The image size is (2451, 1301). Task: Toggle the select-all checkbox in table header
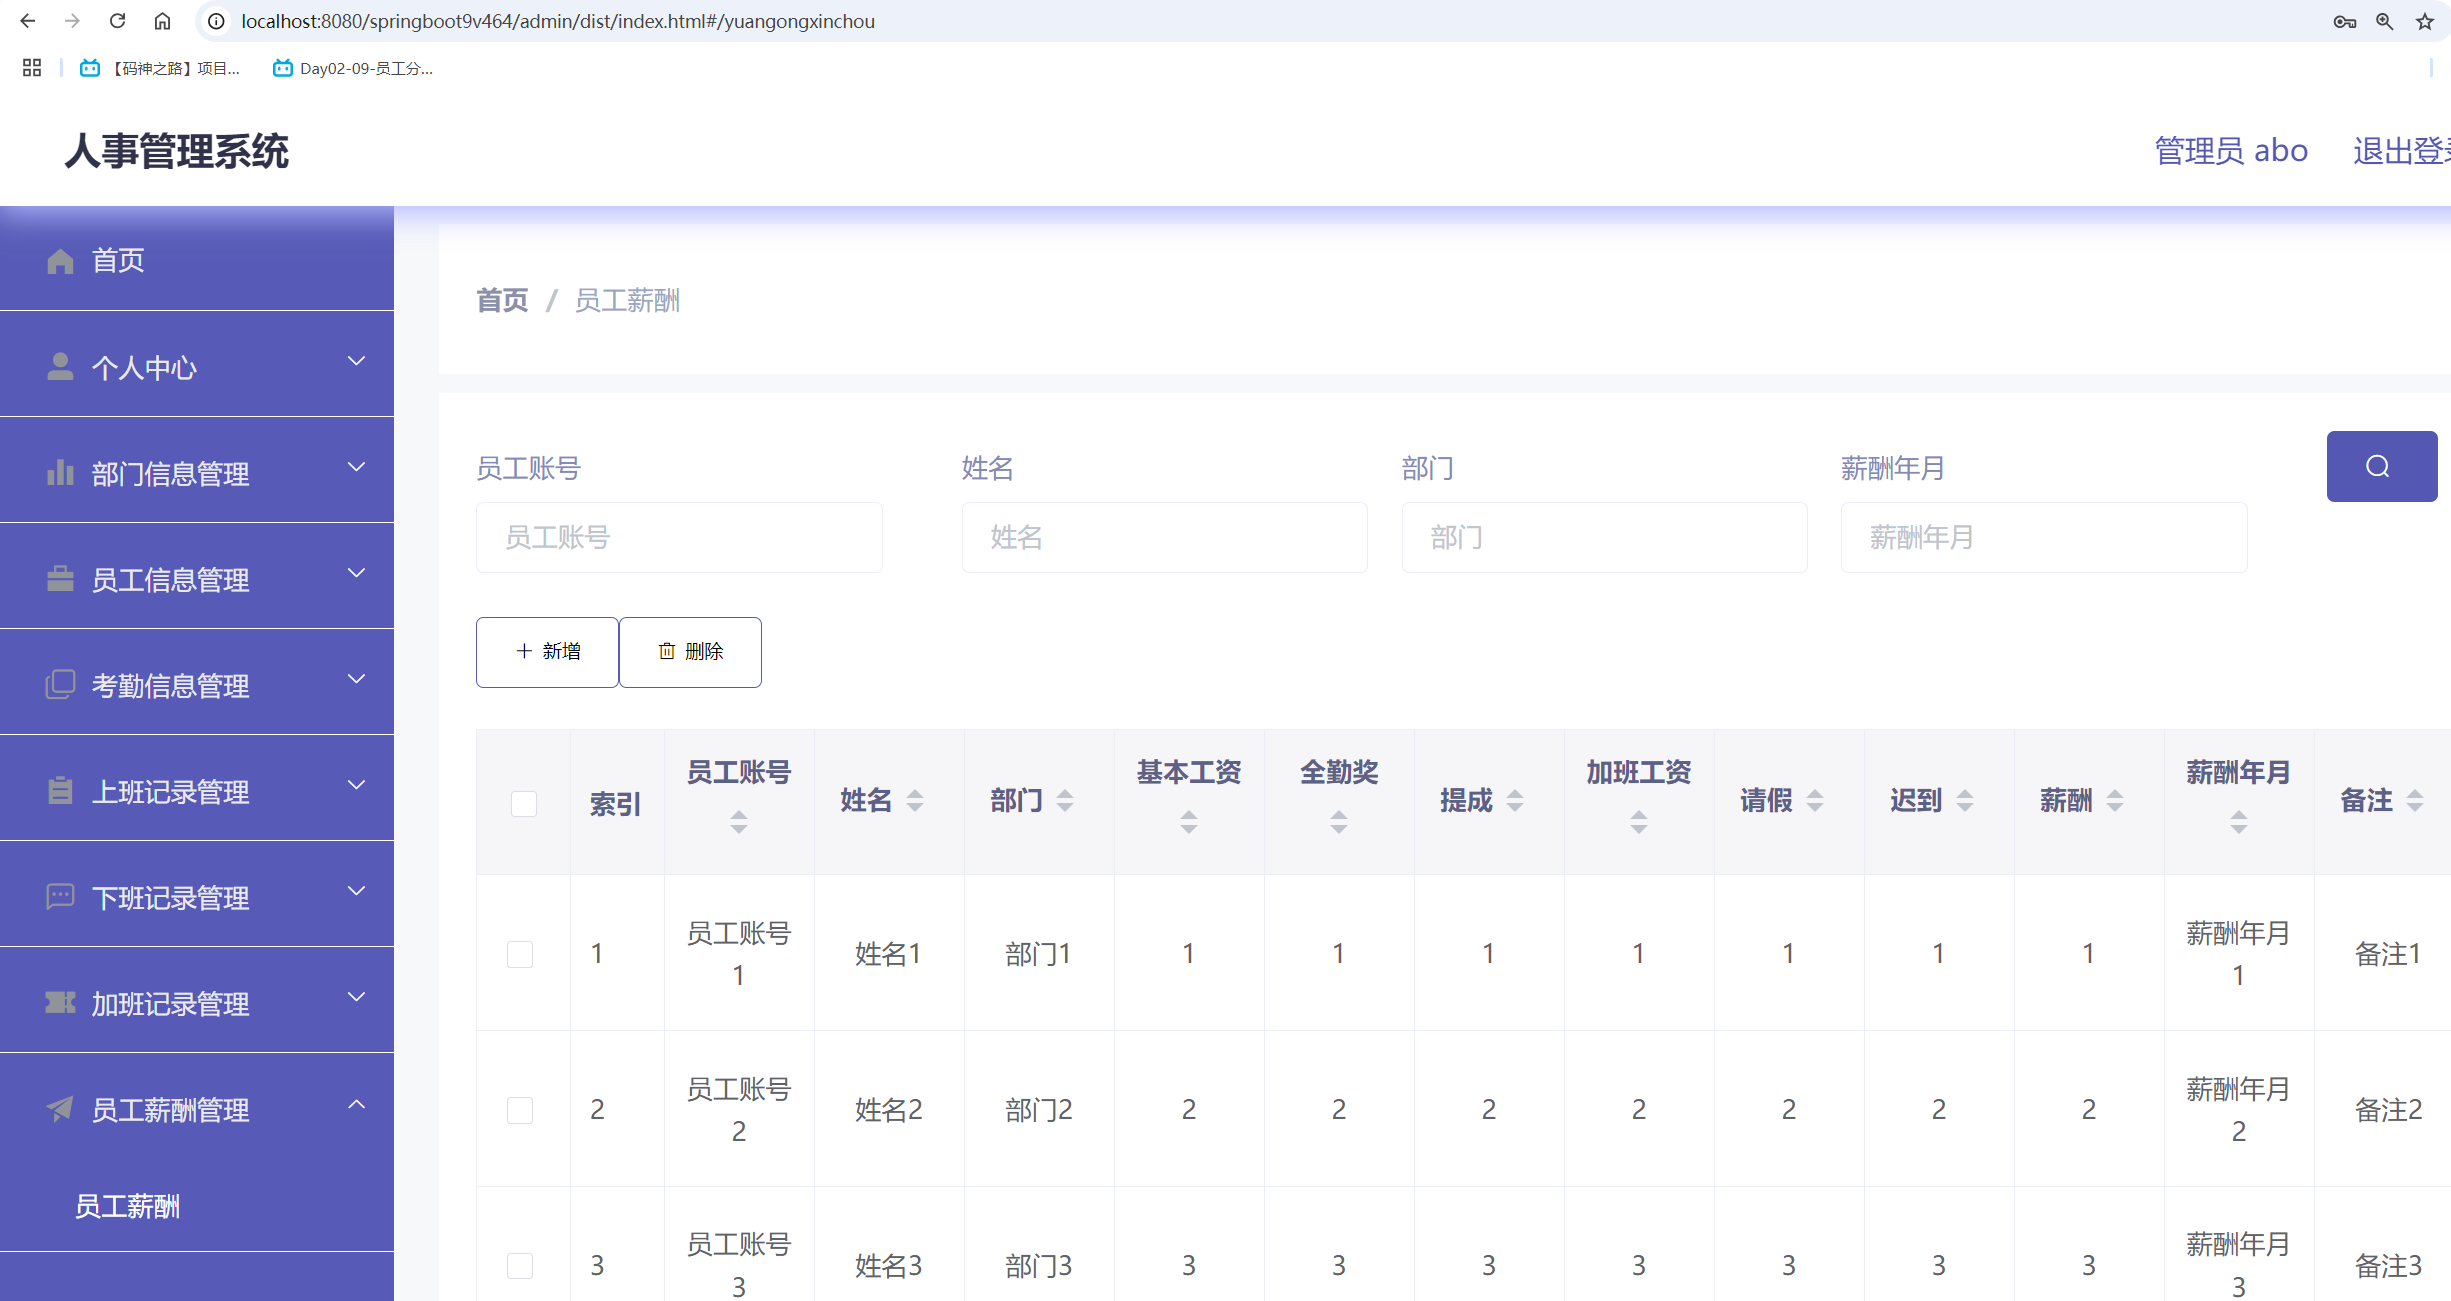pos(522,803)
